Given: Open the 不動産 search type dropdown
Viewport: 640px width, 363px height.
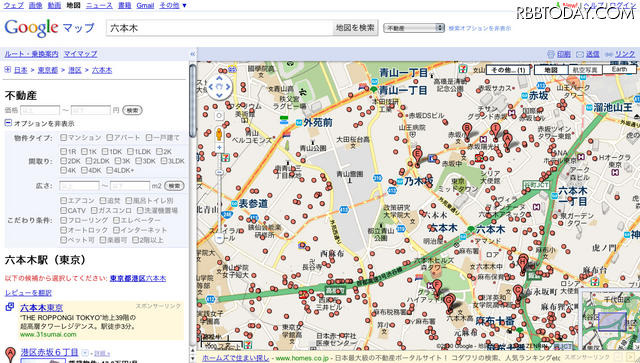Looking at the screenshot, I should coord(414,28).
